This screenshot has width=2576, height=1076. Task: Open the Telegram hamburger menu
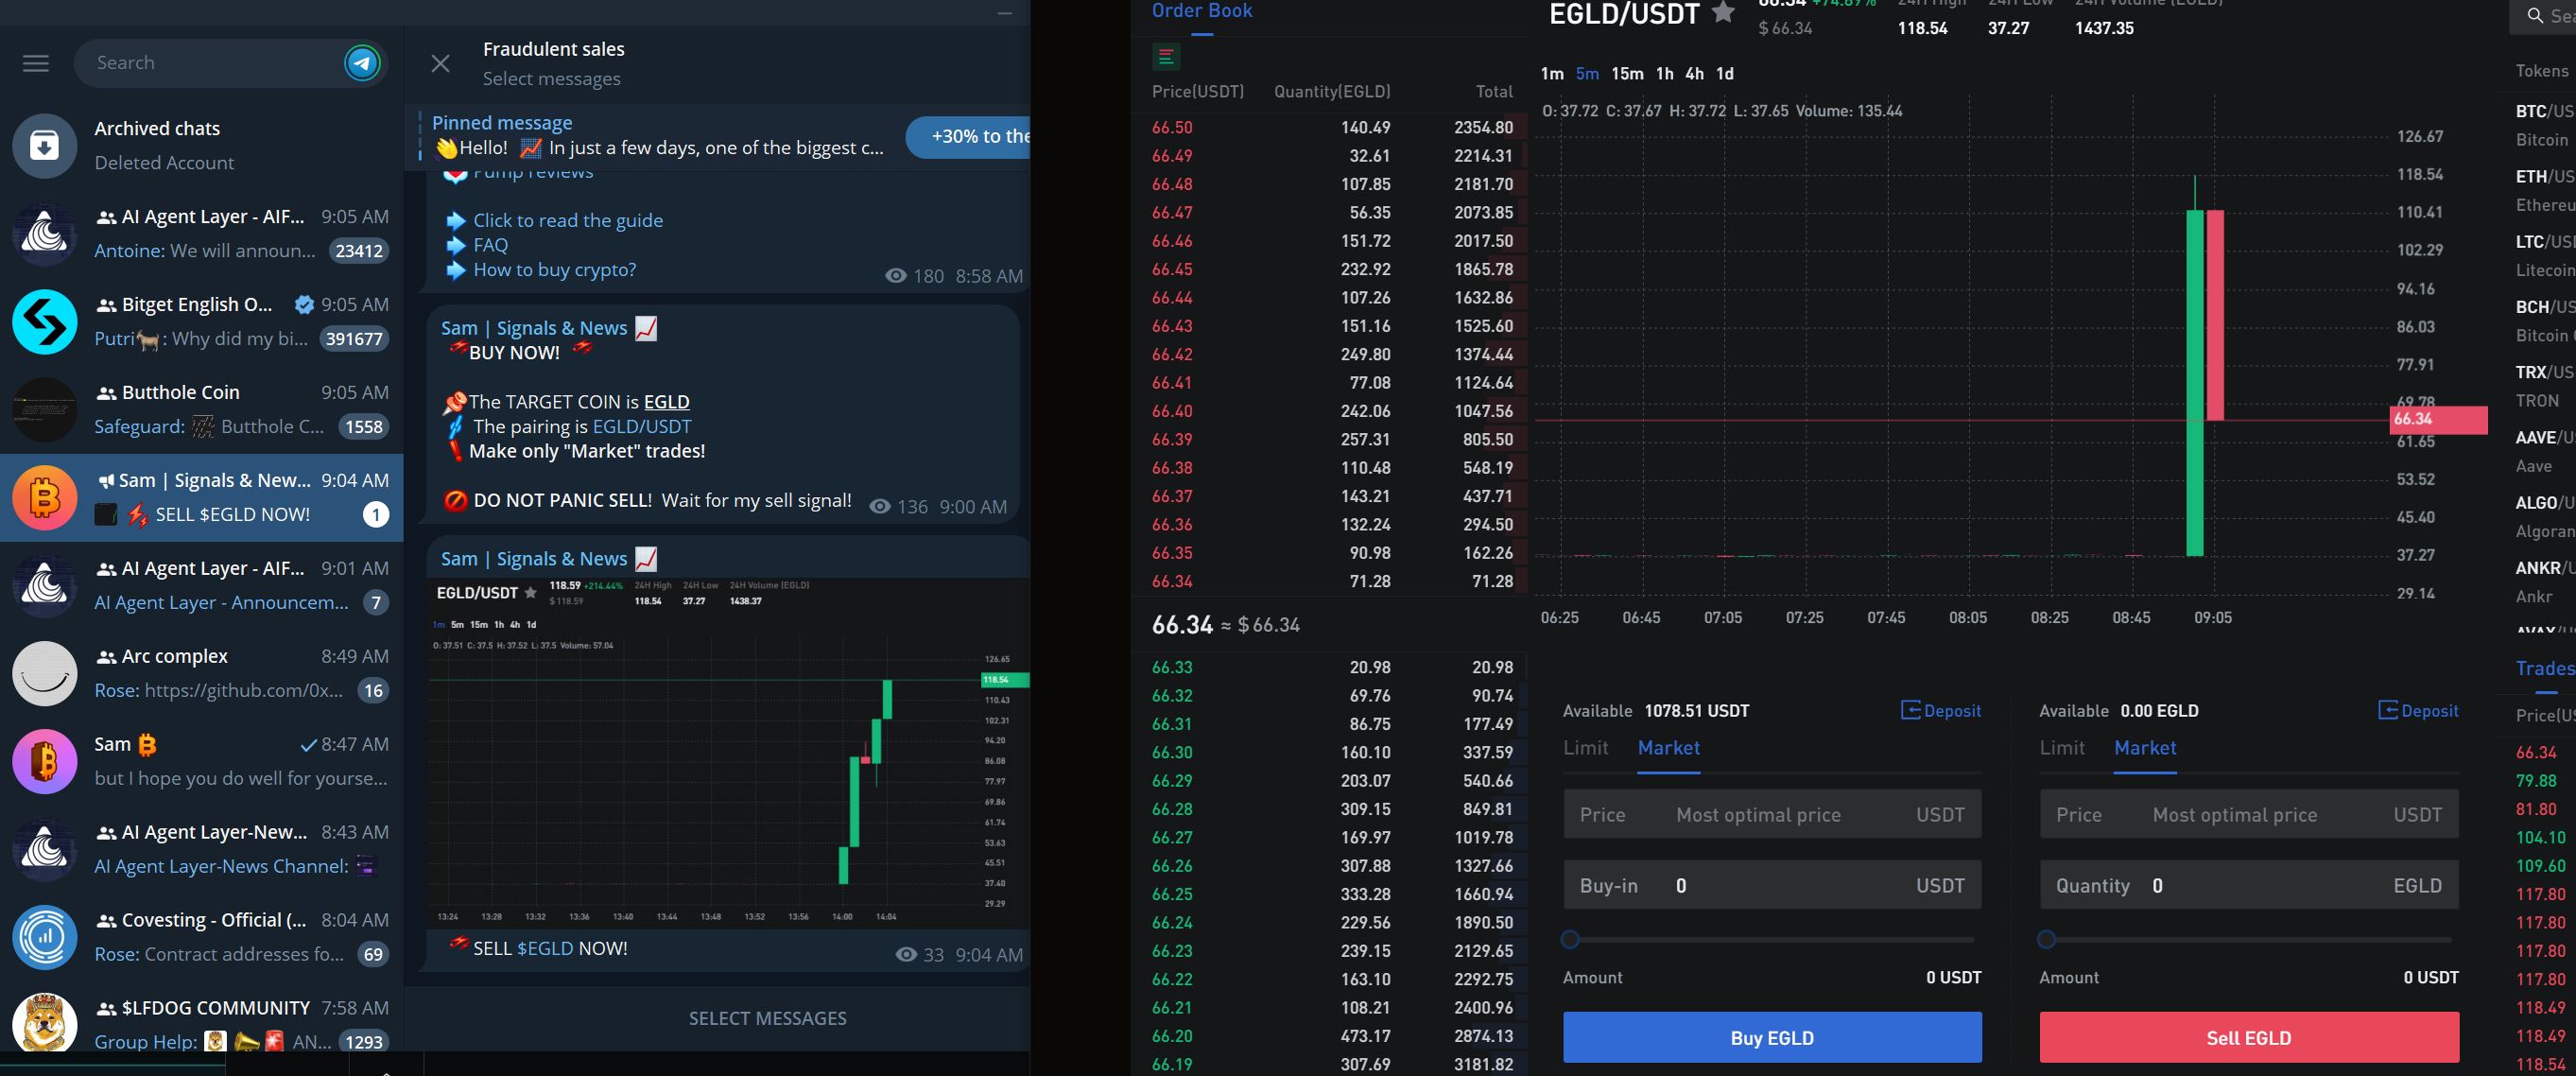pos(36,63)
